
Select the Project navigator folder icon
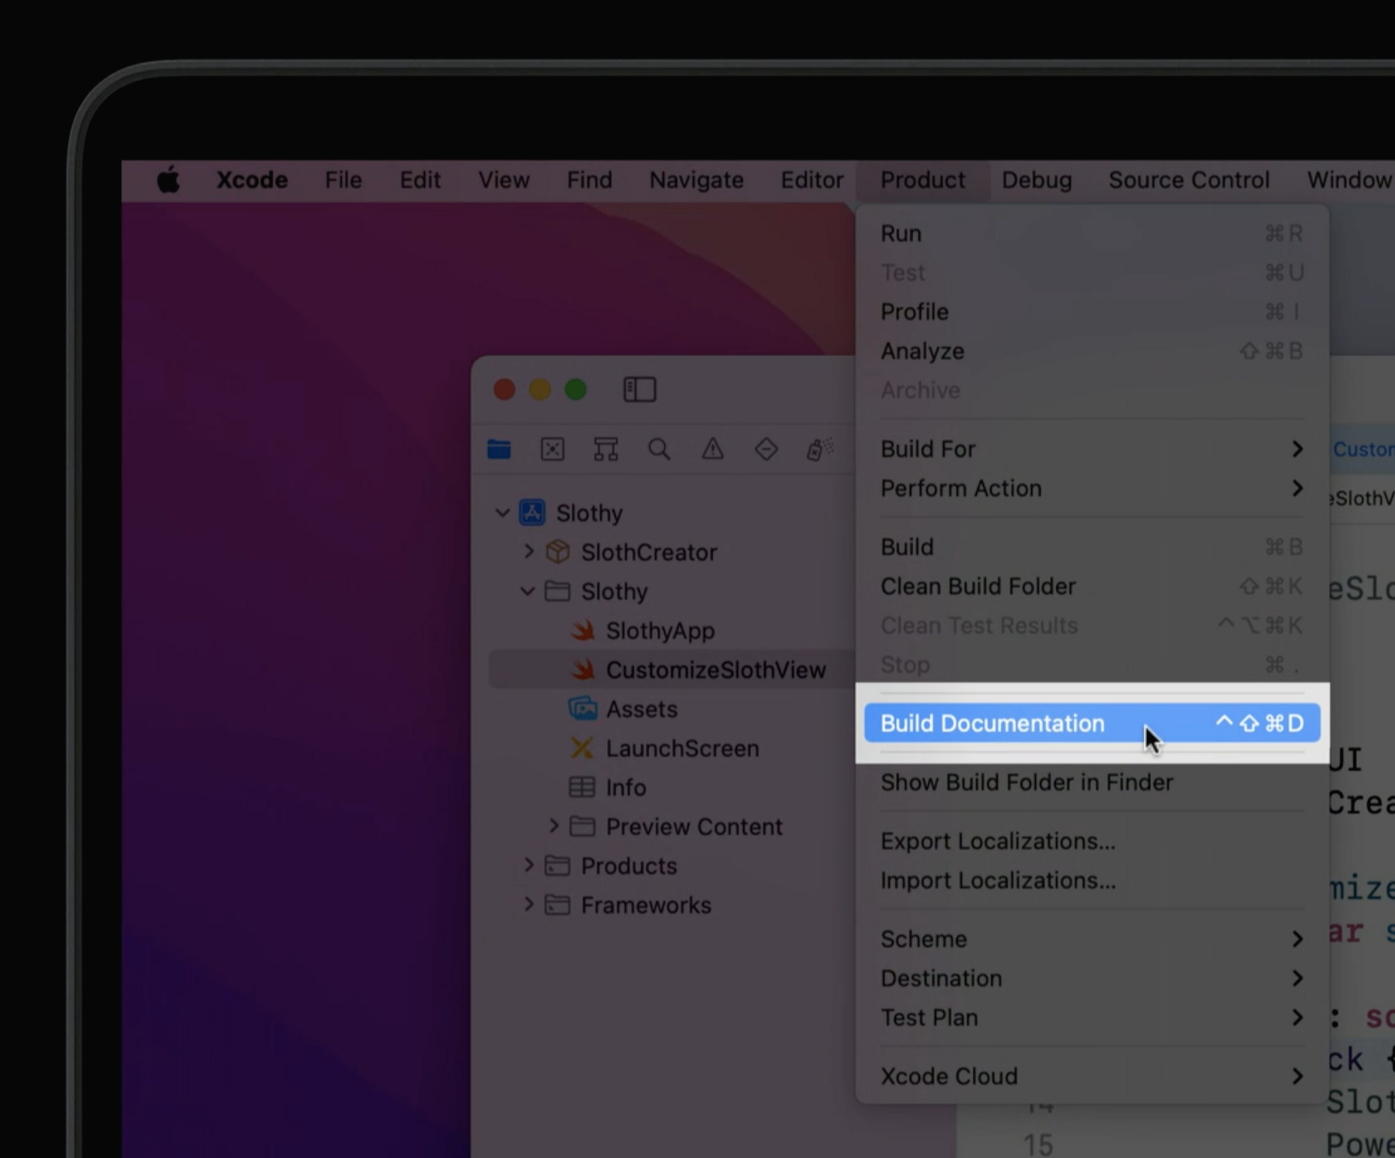click(x=499, y=450)
